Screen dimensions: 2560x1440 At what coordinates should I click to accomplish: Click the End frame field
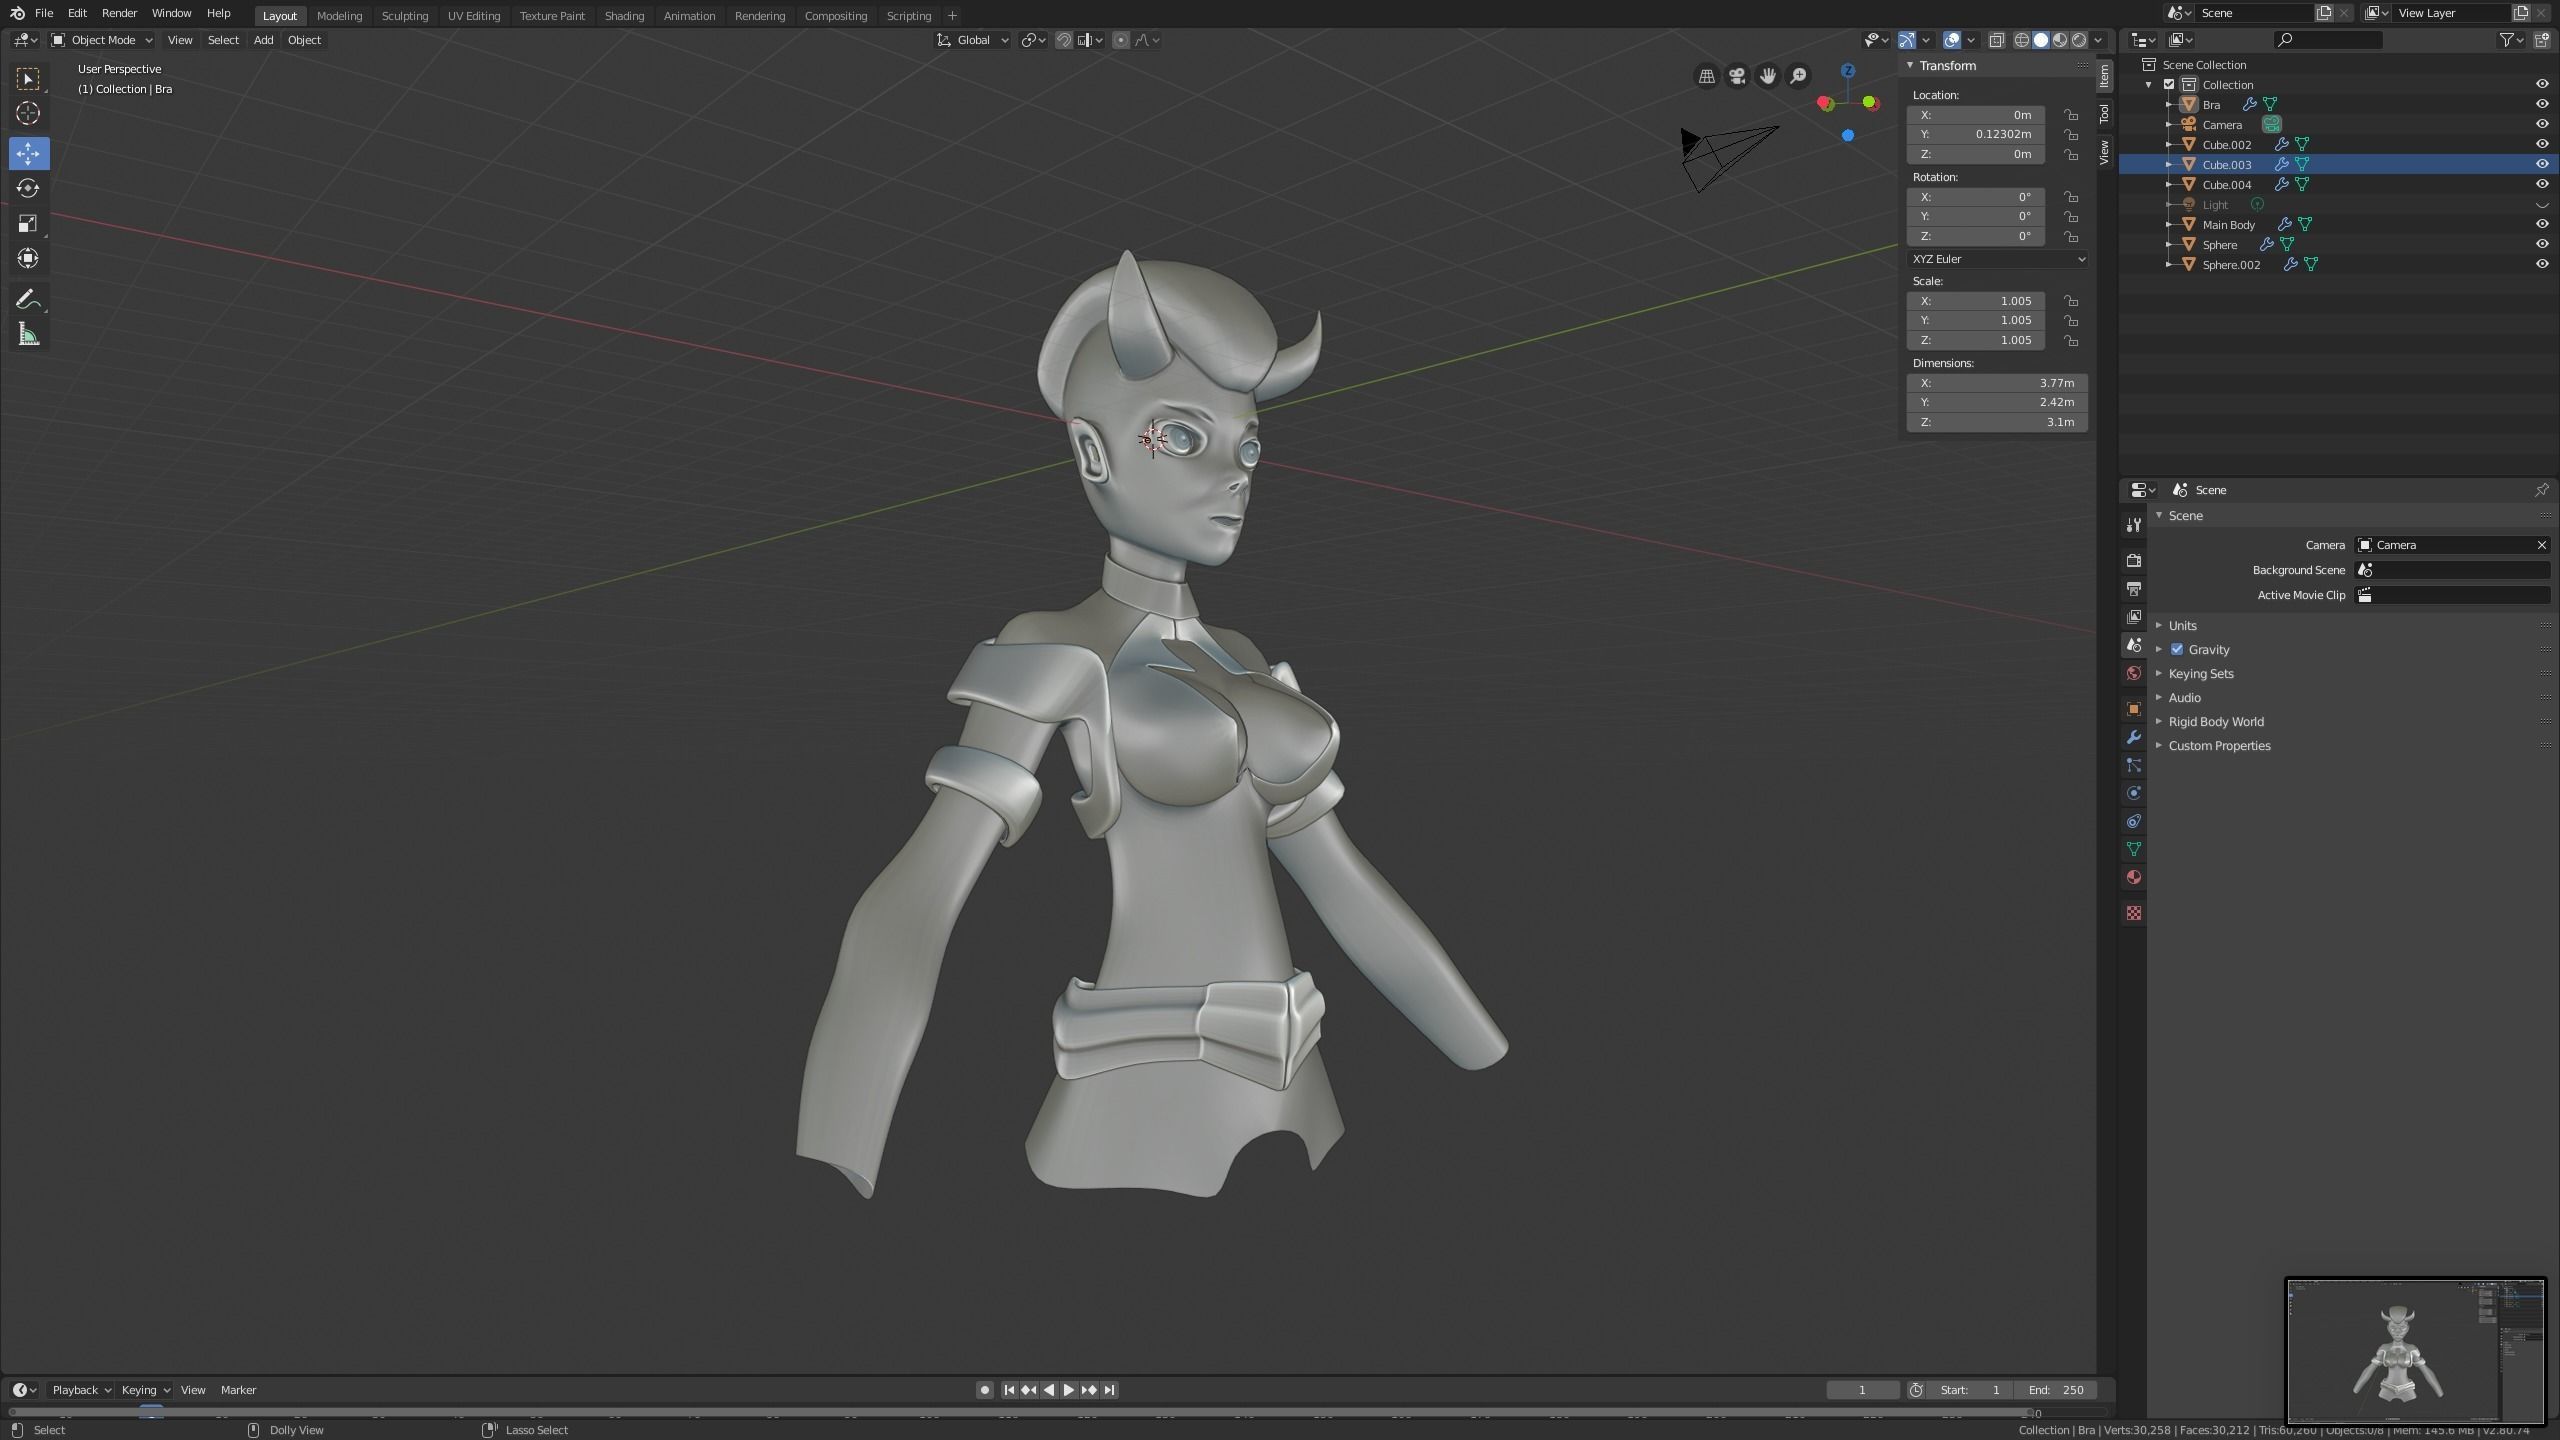[x=2058, y=1390]
